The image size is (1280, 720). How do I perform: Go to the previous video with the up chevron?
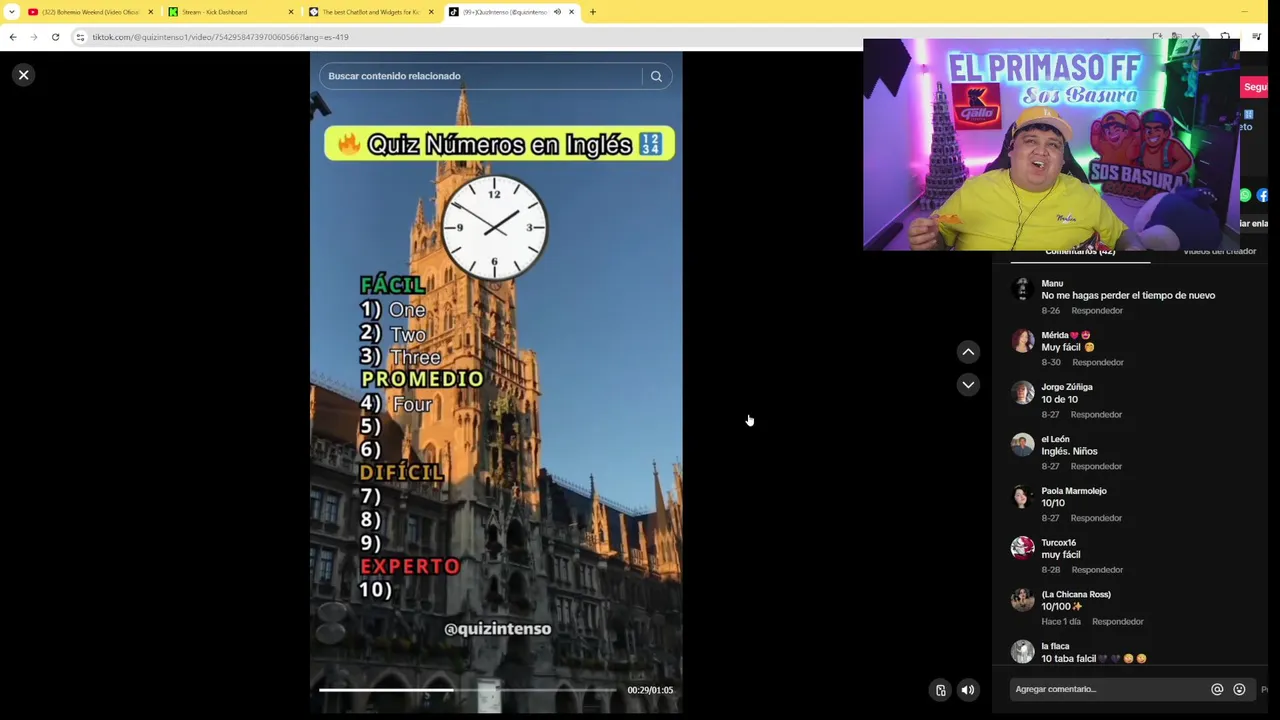968,352
